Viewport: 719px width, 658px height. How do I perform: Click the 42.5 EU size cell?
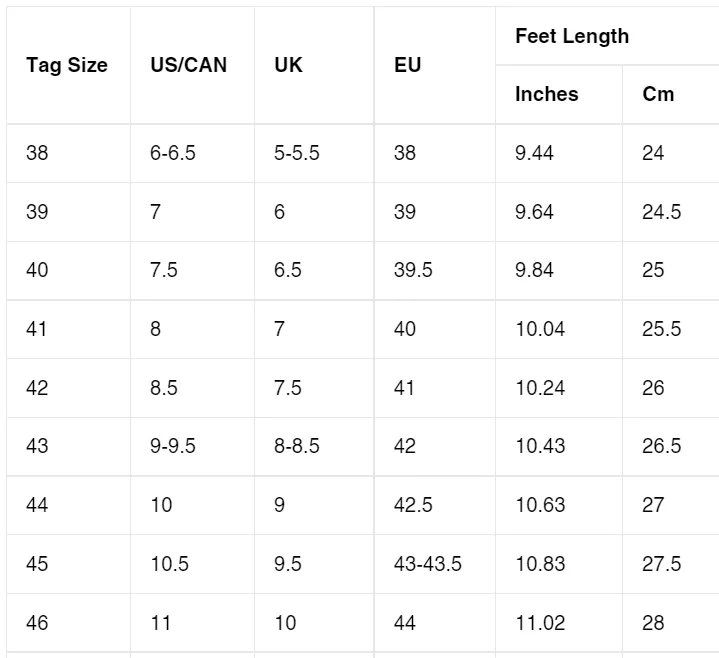435,505
